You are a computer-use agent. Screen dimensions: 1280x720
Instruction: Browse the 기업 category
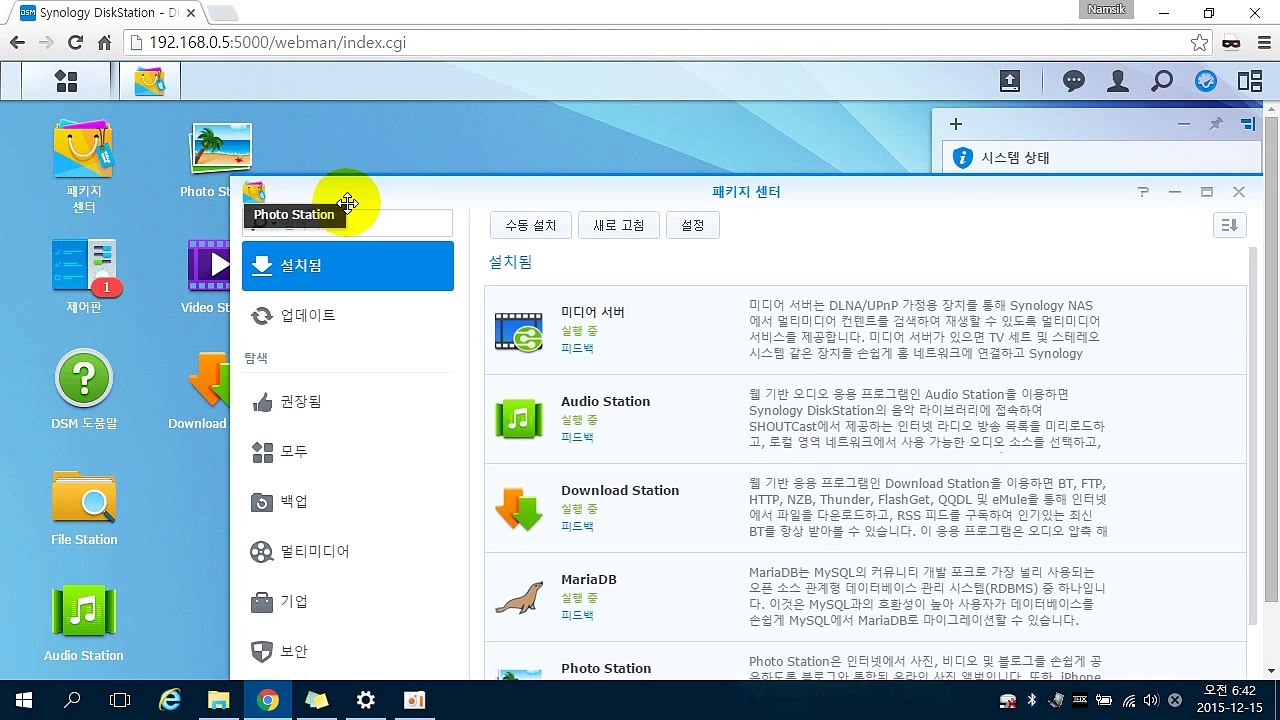coord(348,602)
